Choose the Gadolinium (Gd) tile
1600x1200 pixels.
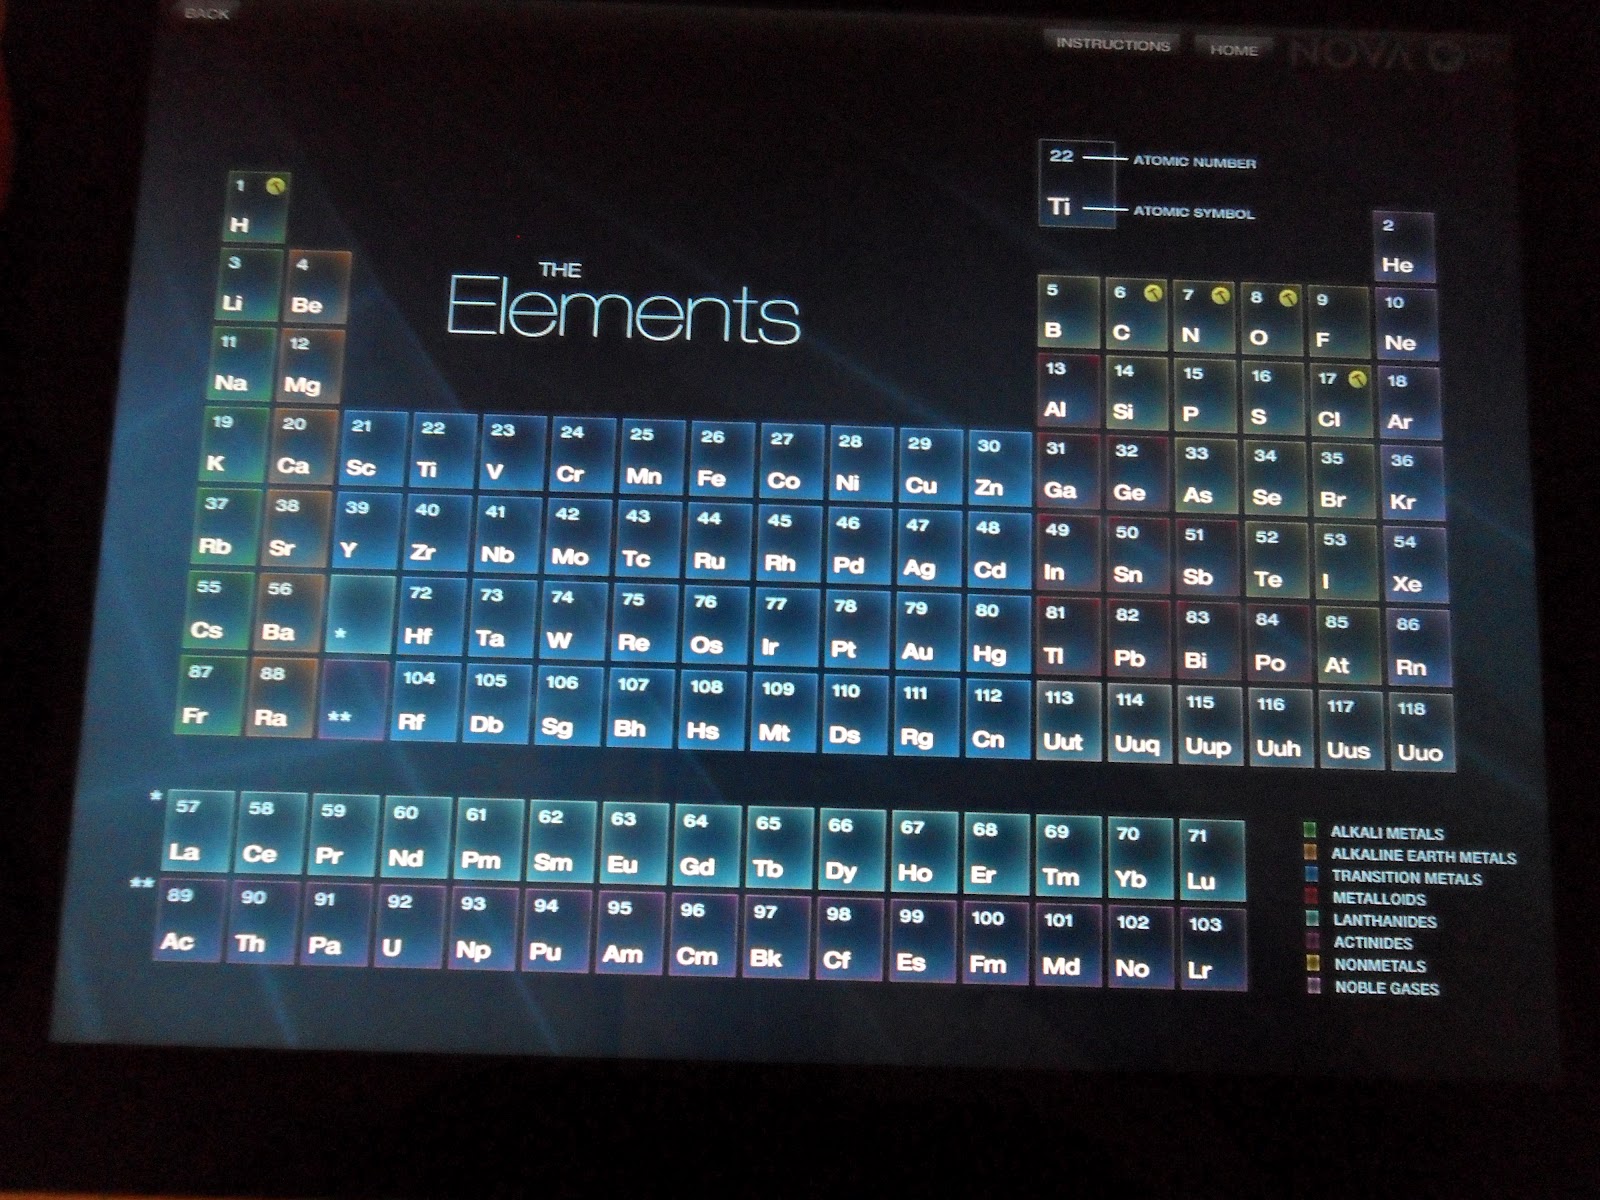(x=707, y=845)
